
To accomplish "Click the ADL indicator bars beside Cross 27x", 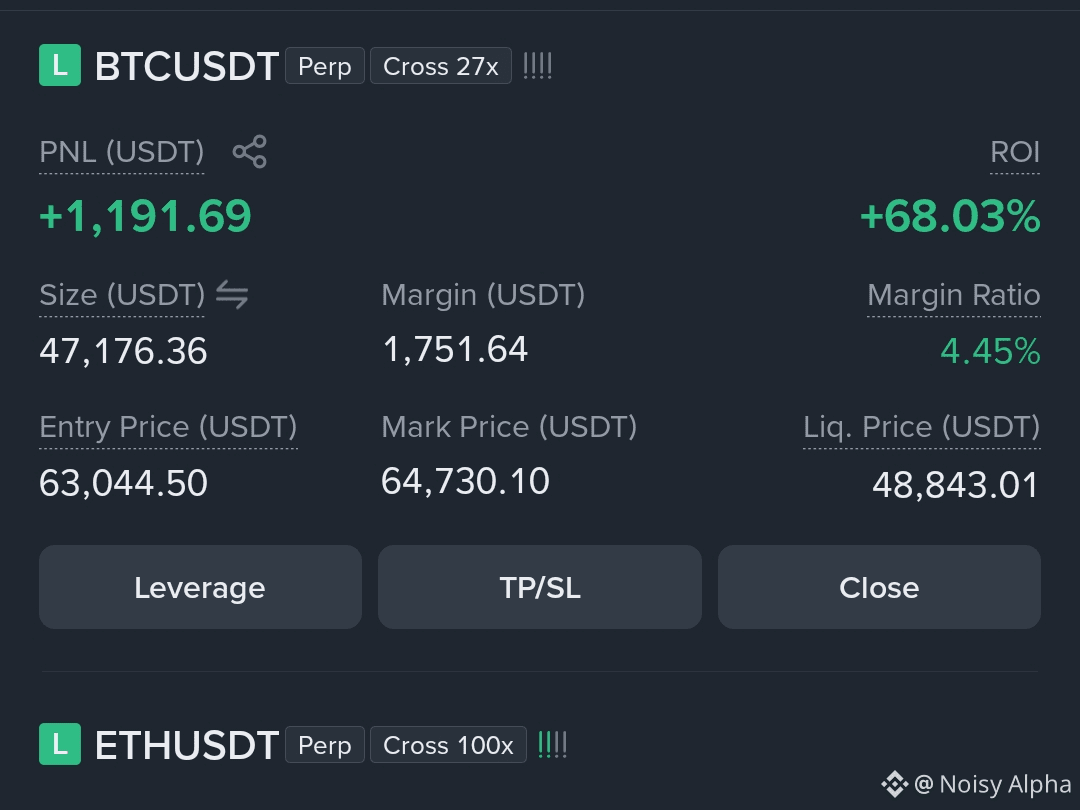I will click(537, 66).
